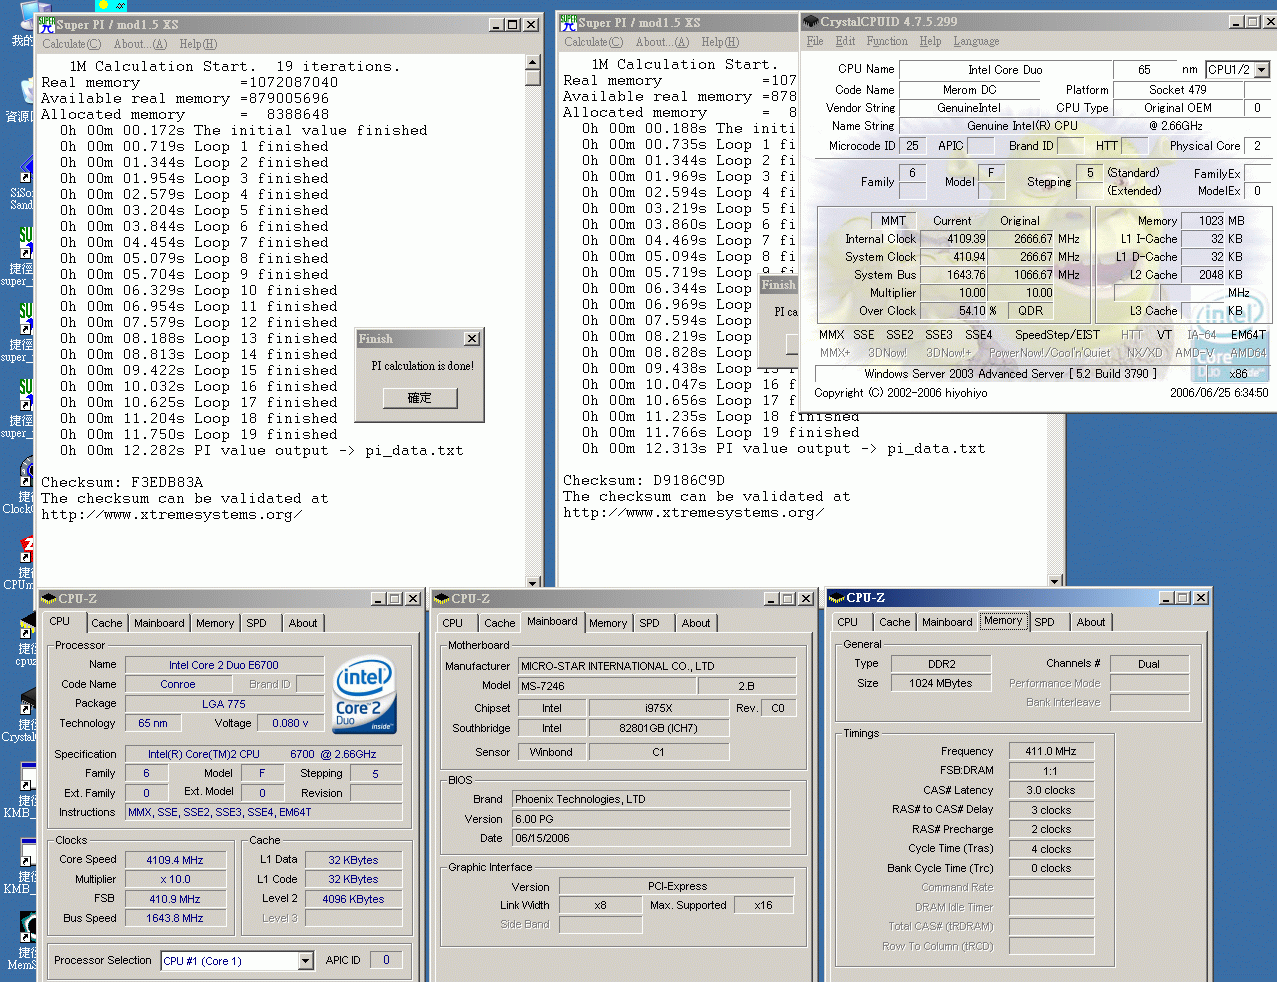Click the CrystalCPUID title bar icon
This screenshot has width=1277, height=982.
811,21
